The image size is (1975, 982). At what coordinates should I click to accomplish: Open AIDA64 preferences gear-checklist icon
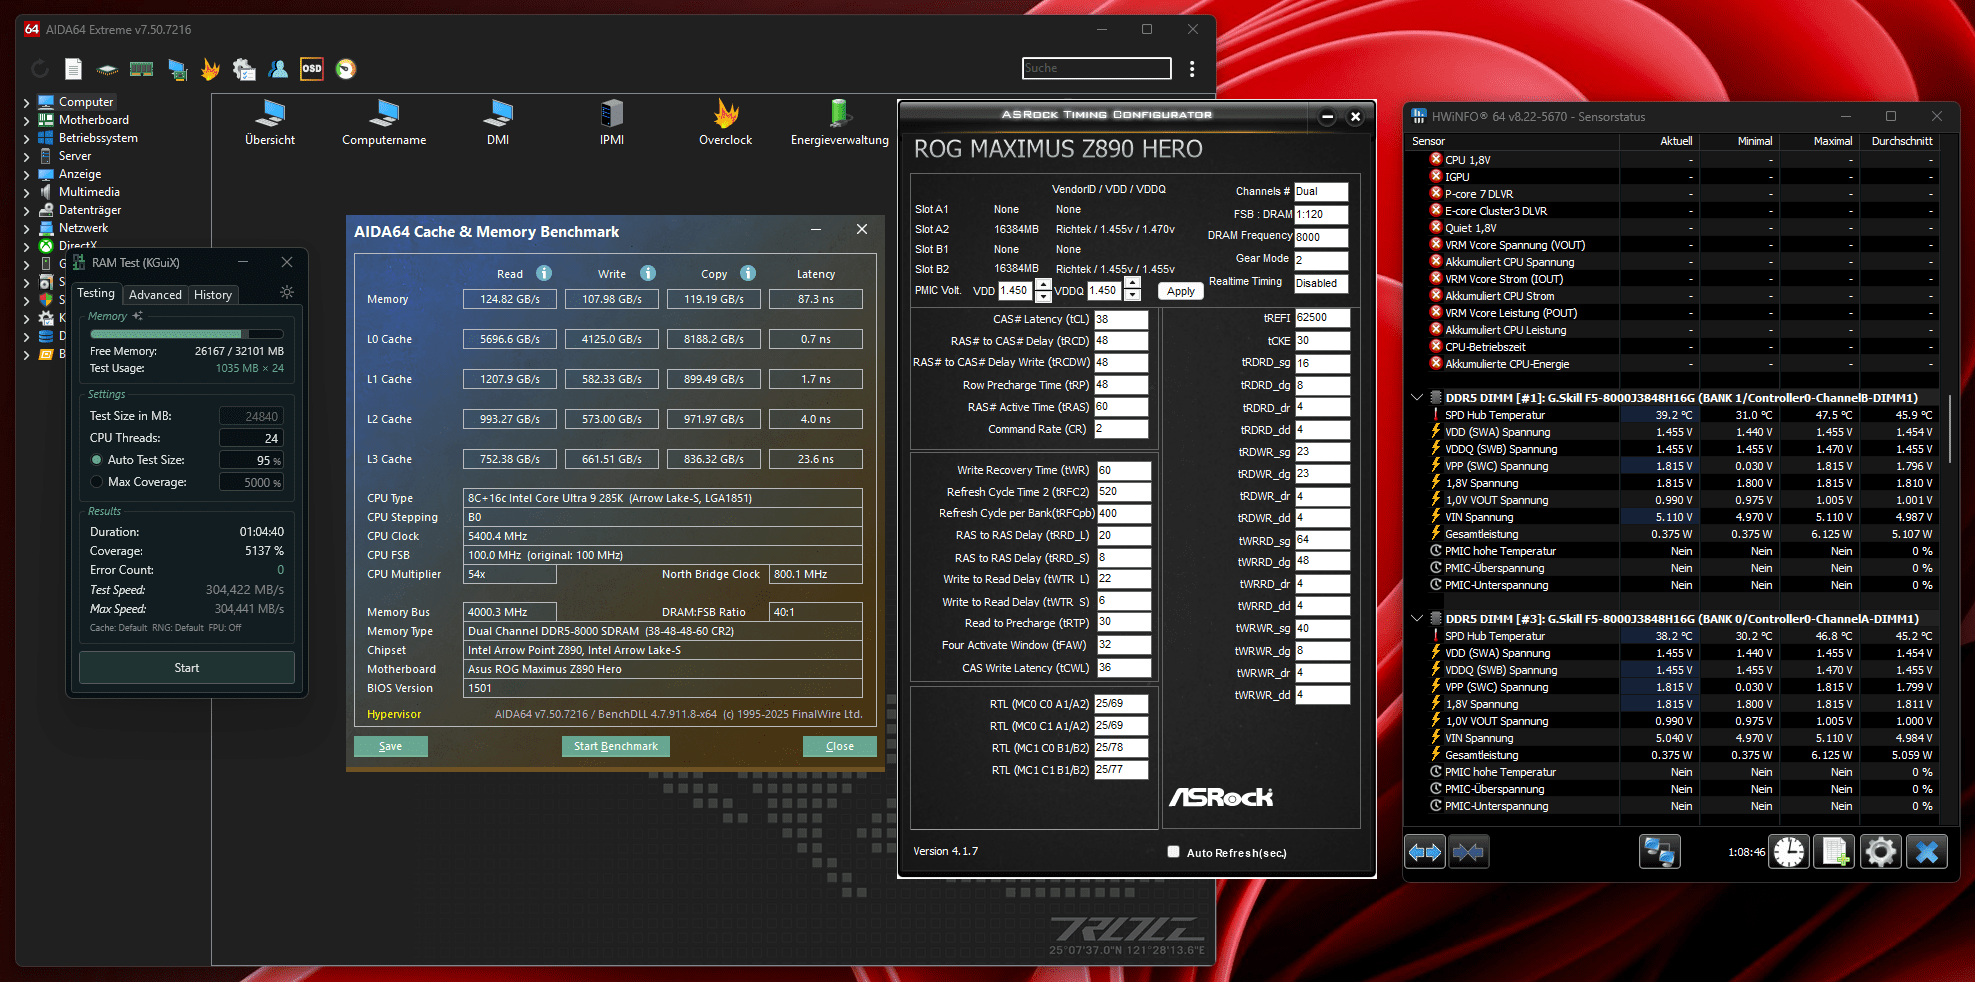tap(244, 69)
